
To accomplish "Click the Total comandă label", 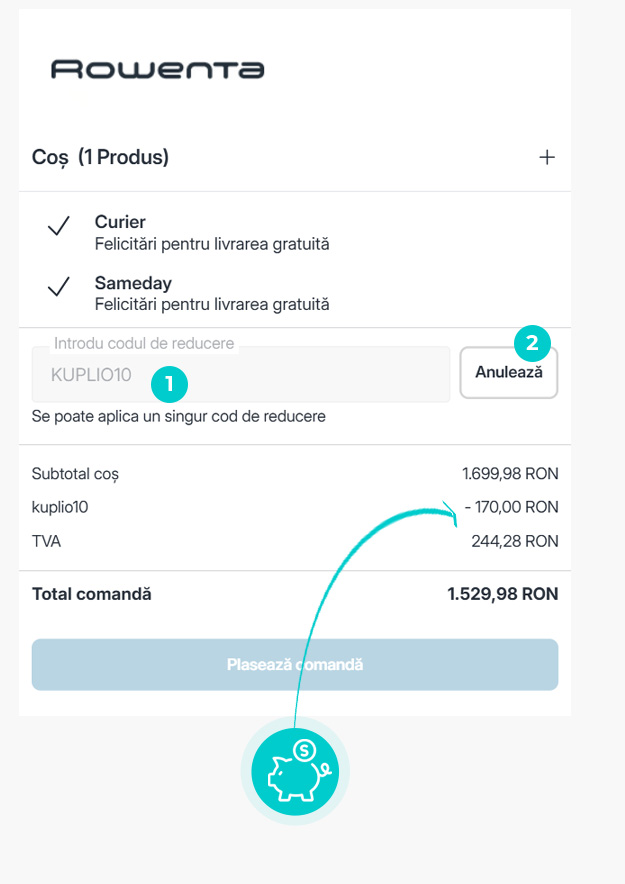I will 91,594.
